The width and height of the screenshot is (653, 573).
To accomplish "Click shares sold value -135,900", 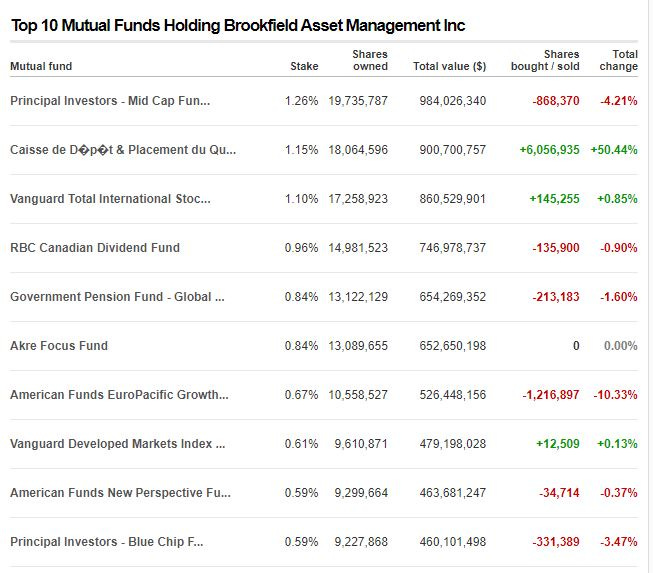I will (x=556, y=248).
